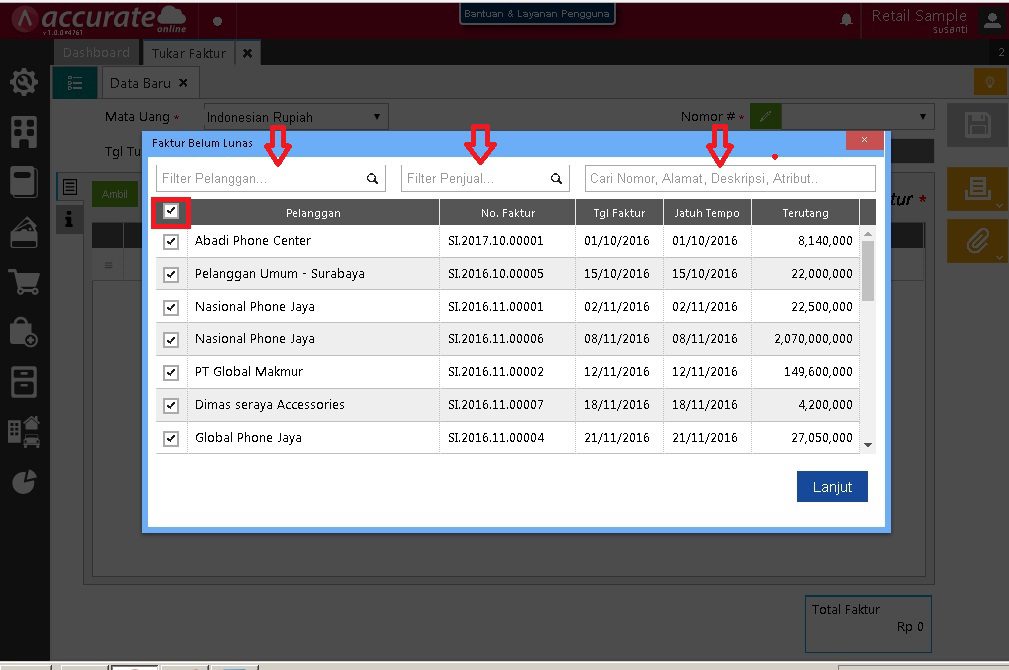Click the dot icon in the header bar
Screen dimensions: 1009x670
point(218,21)
